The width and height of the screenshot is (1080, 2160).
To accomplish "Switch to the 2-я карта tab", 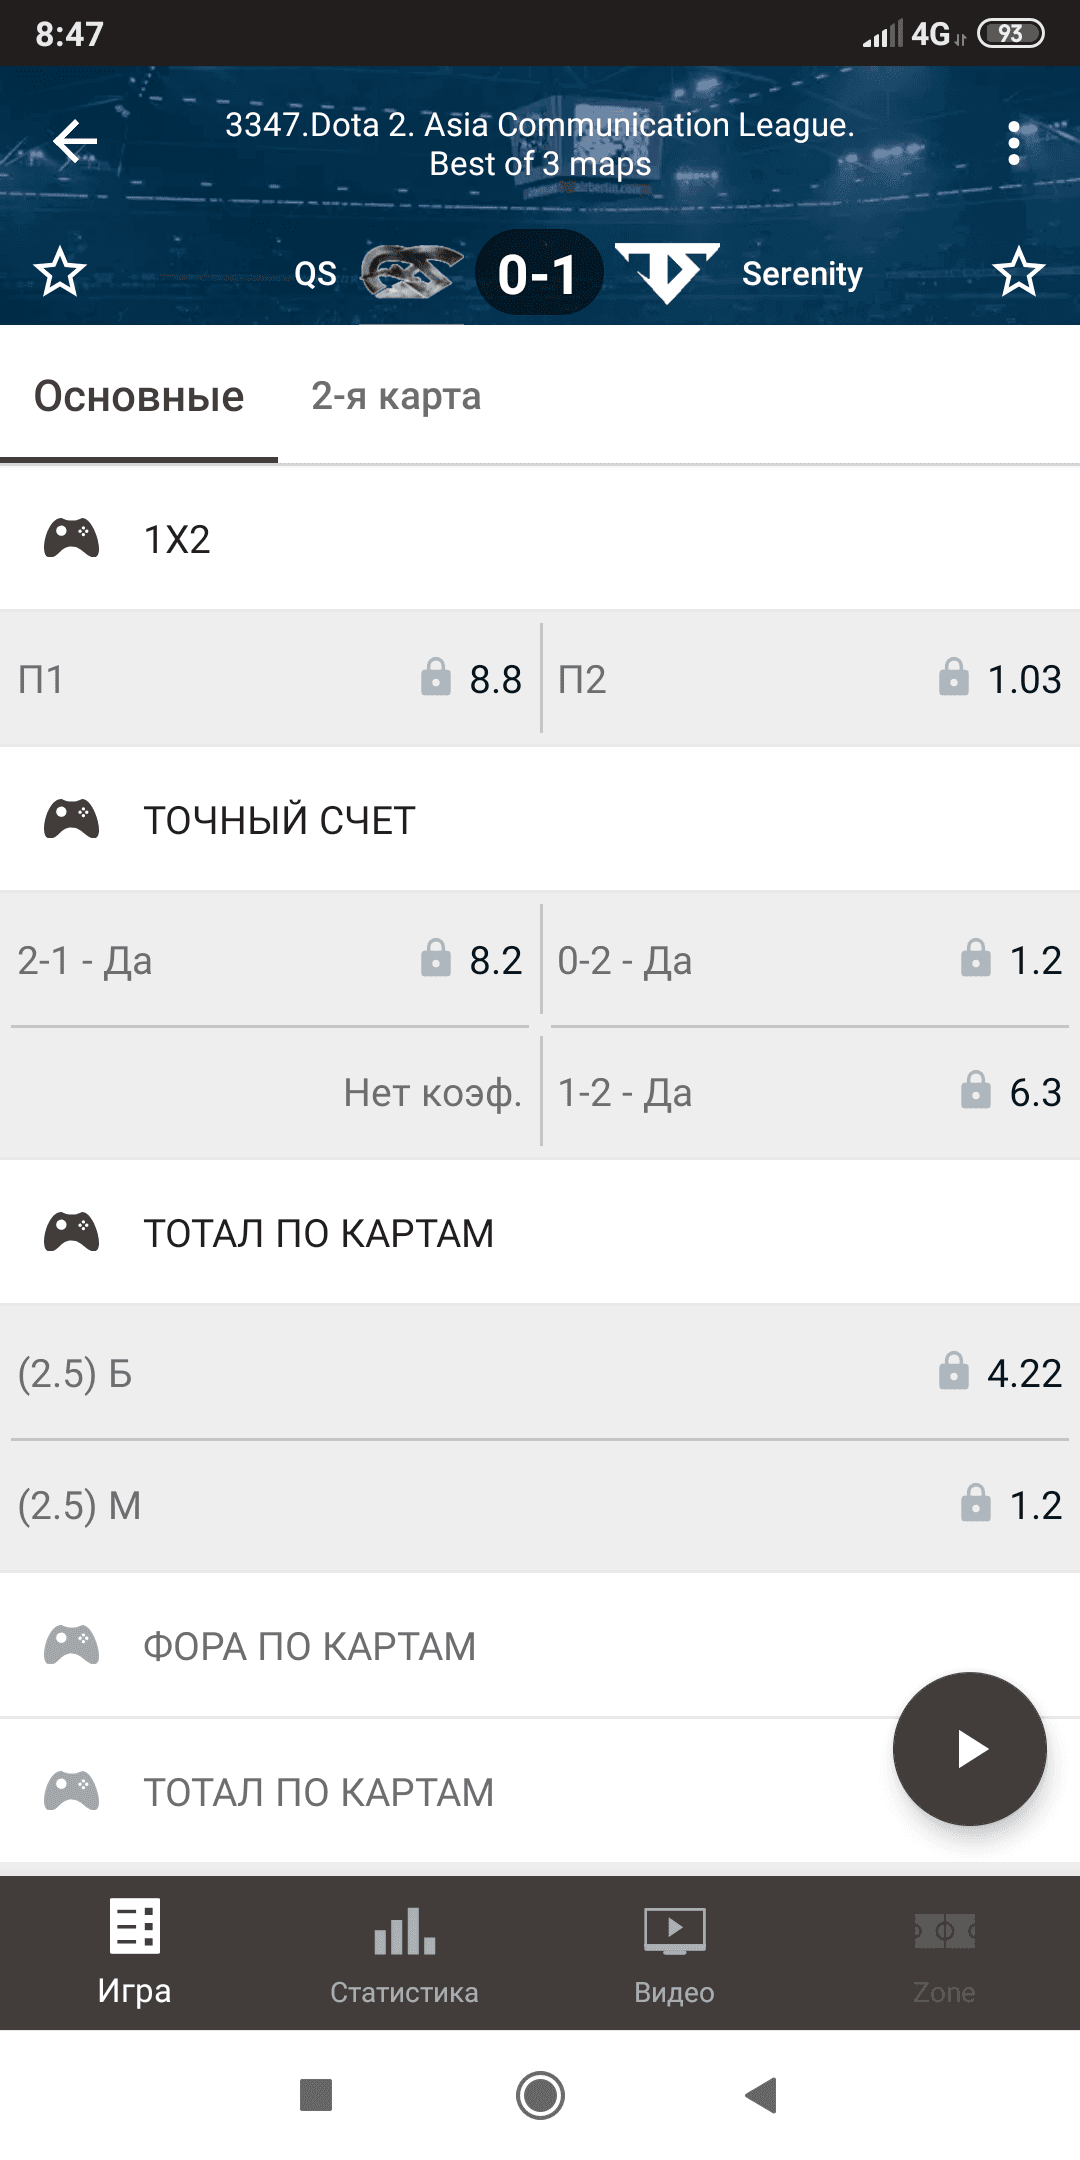I will coord(396,397).
